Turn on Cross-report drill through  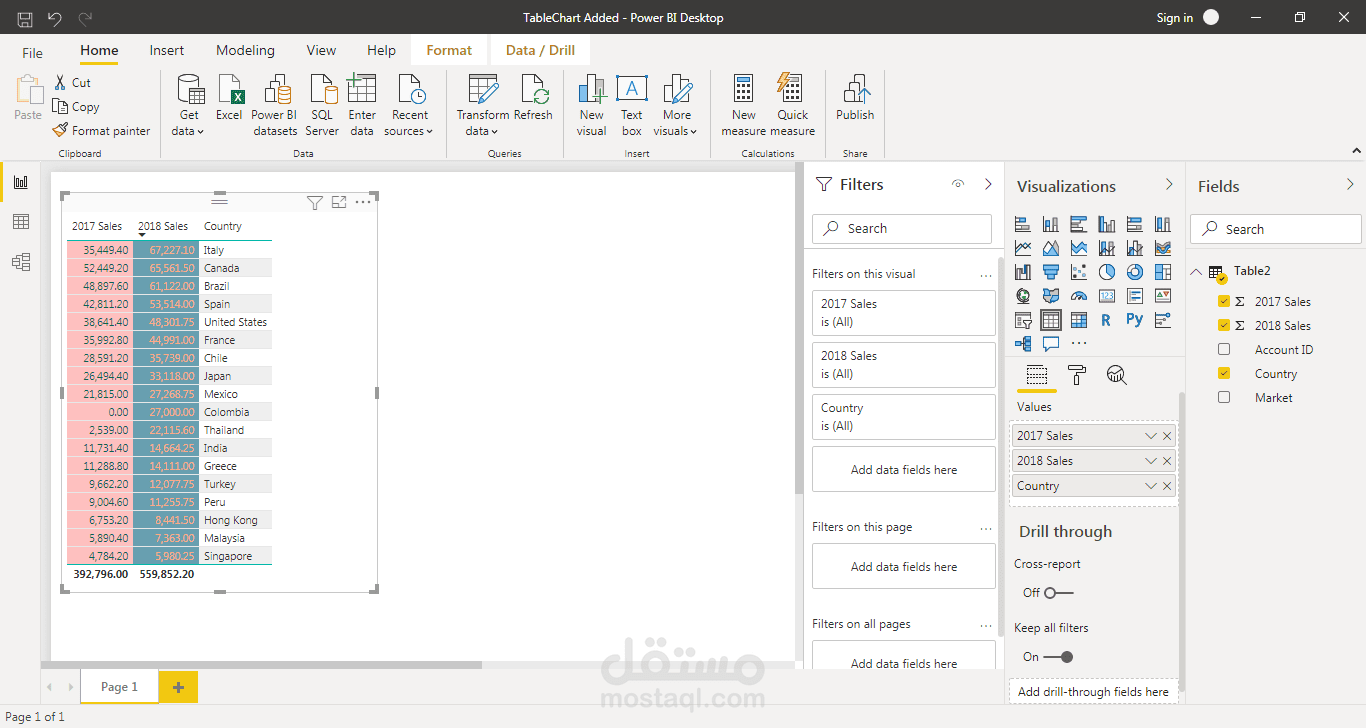[1058, 593]
